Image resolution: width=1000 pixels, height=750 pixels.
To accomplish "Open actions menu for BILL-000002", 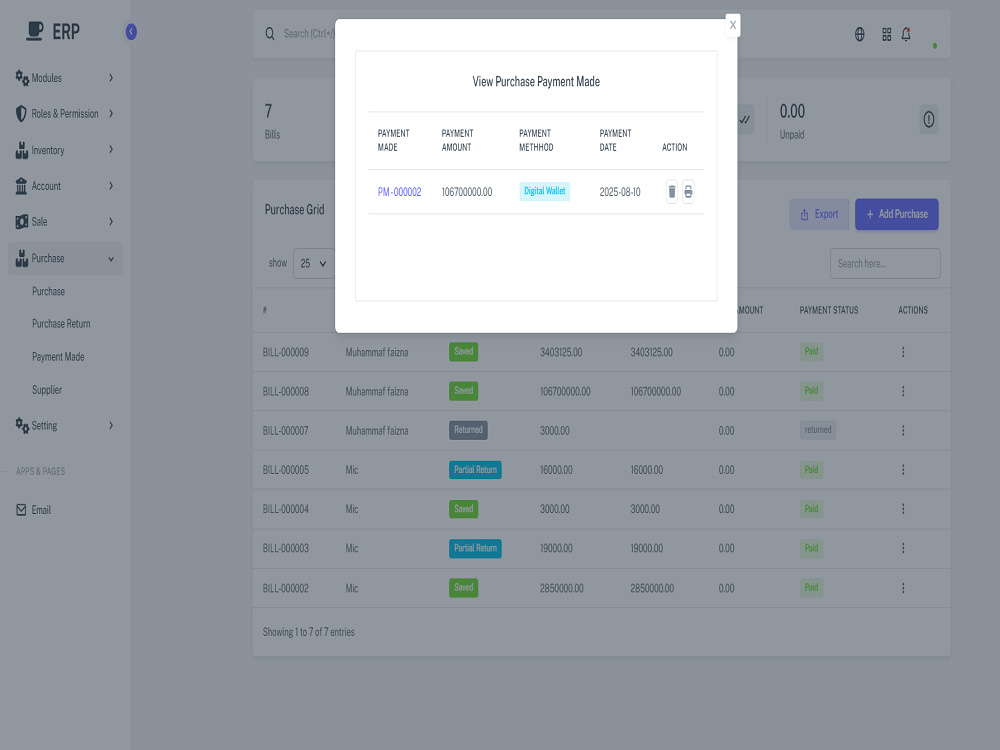I will click(x=903, y=588).
